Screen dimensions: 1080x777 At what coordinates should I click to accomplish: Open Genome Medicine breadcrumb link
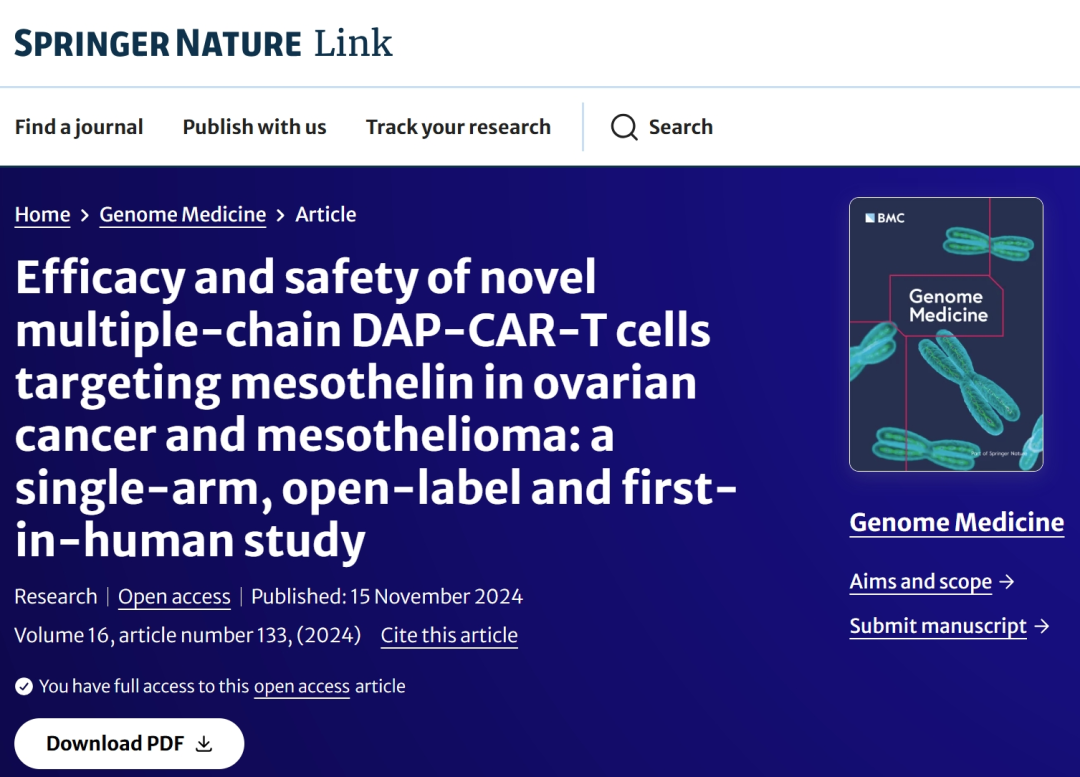(183, 215)
